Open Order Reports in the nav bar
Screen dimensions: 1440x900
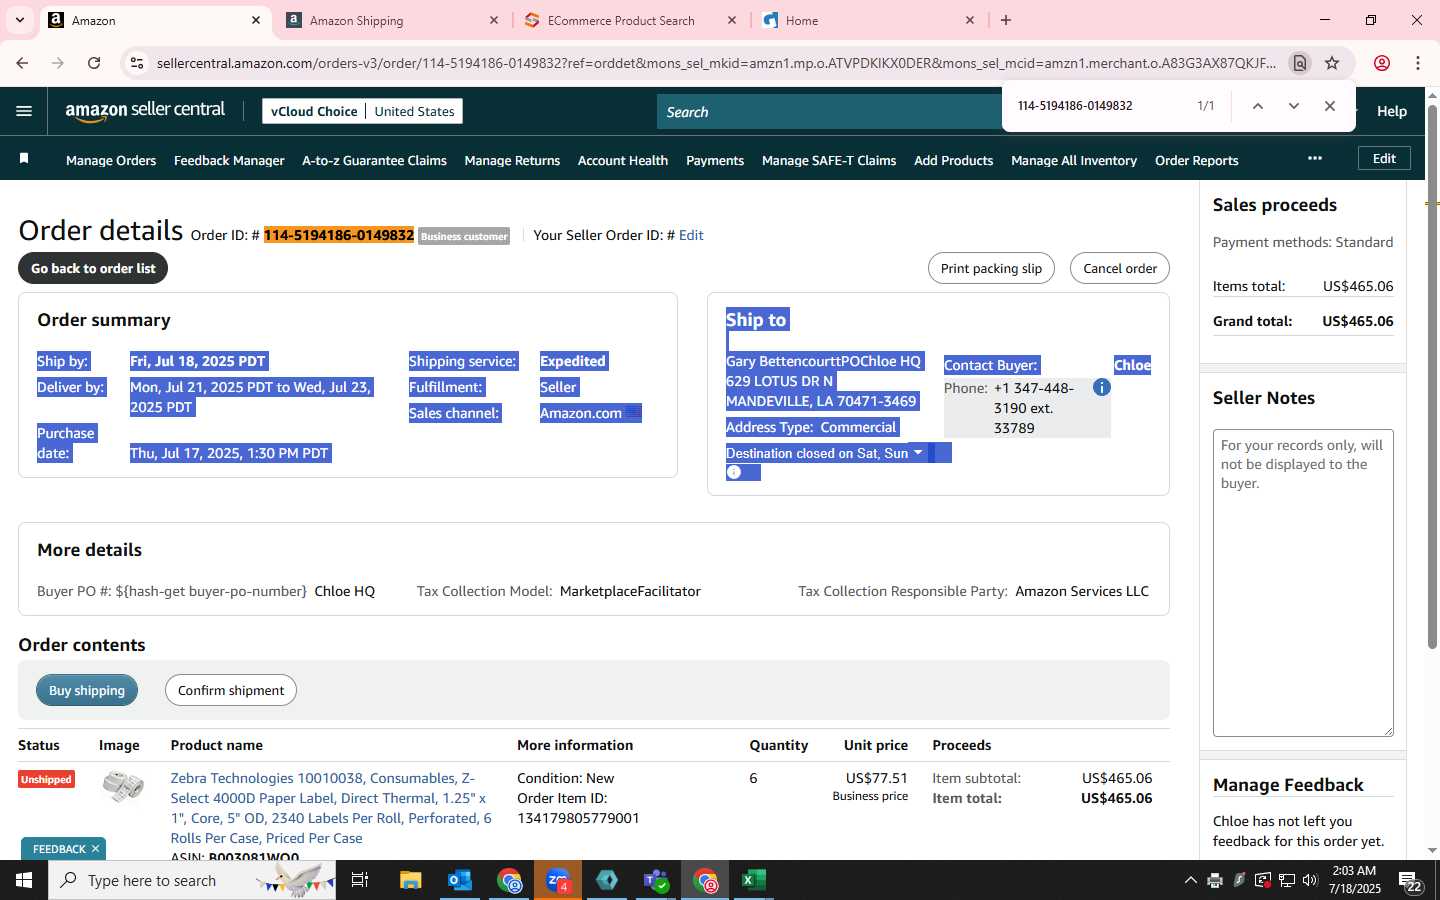(1196, 160)
